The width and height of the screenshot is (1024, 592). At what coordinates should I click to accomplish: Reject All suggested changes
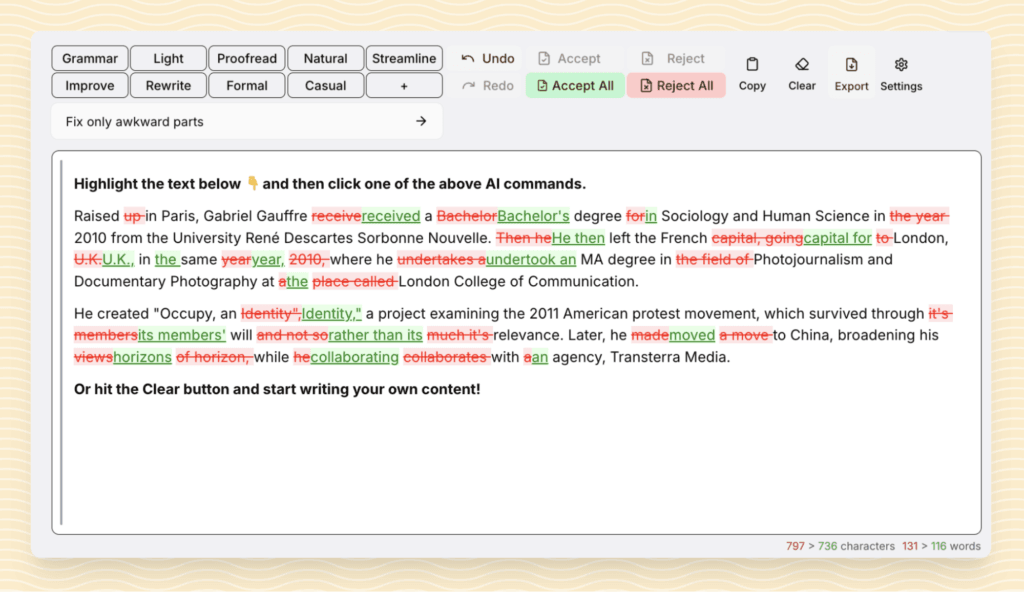coord(676,86)
